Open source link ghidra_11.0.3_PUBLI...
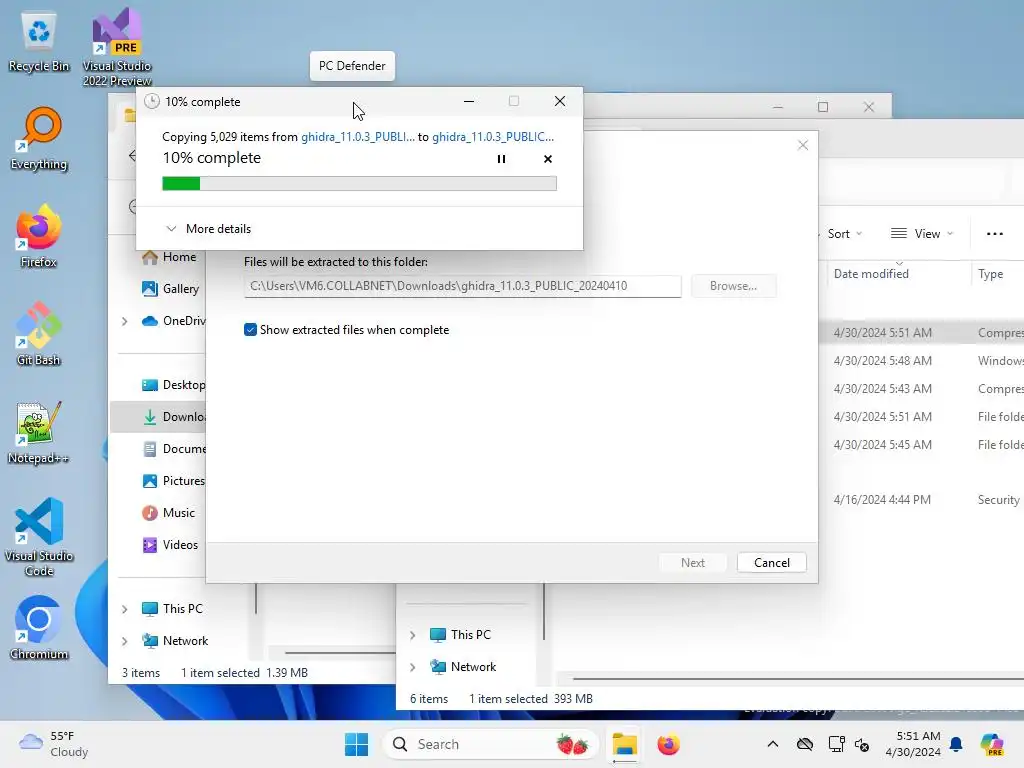Viewport: 1024px width, 768px height. pos(357,136)
